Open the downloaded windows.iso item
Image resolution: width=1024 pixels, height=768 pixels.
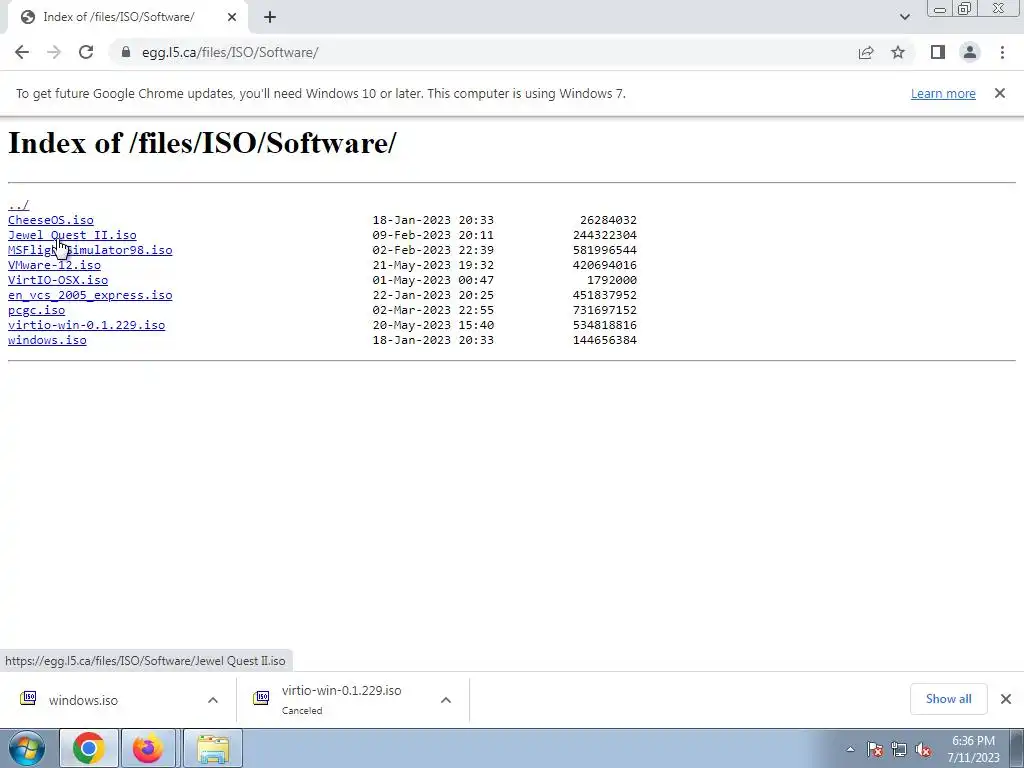pyautogui.click(x=83, y=700)
